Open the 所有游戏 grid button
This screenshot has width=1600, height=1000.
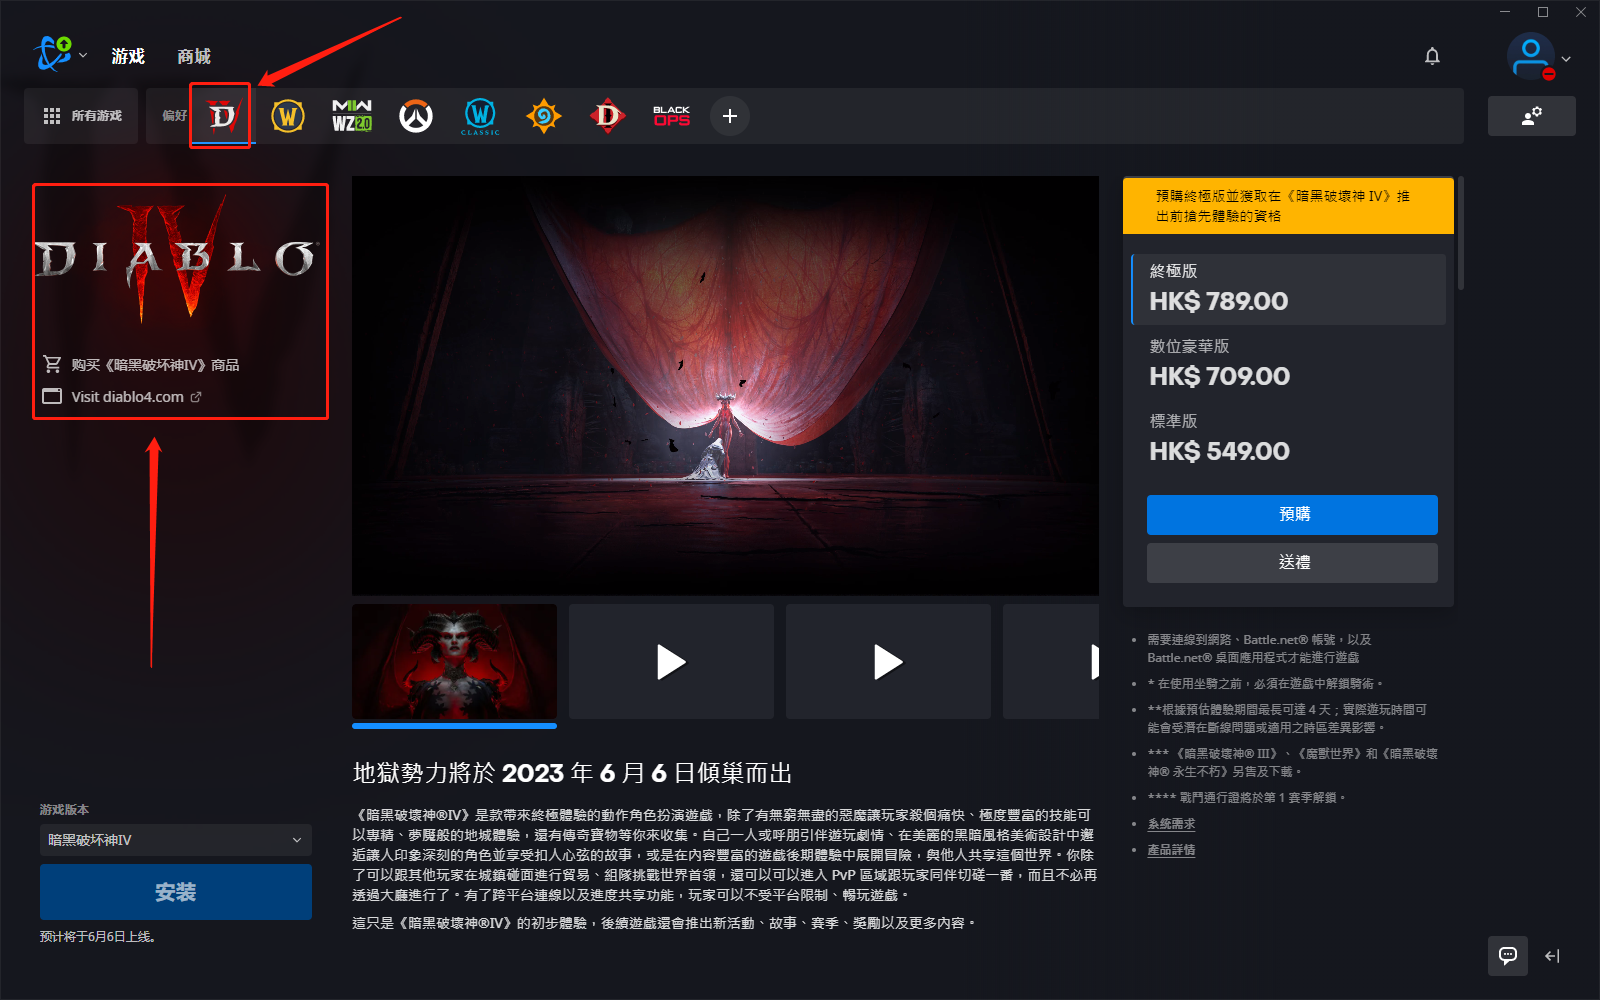[x=82, y=116]
